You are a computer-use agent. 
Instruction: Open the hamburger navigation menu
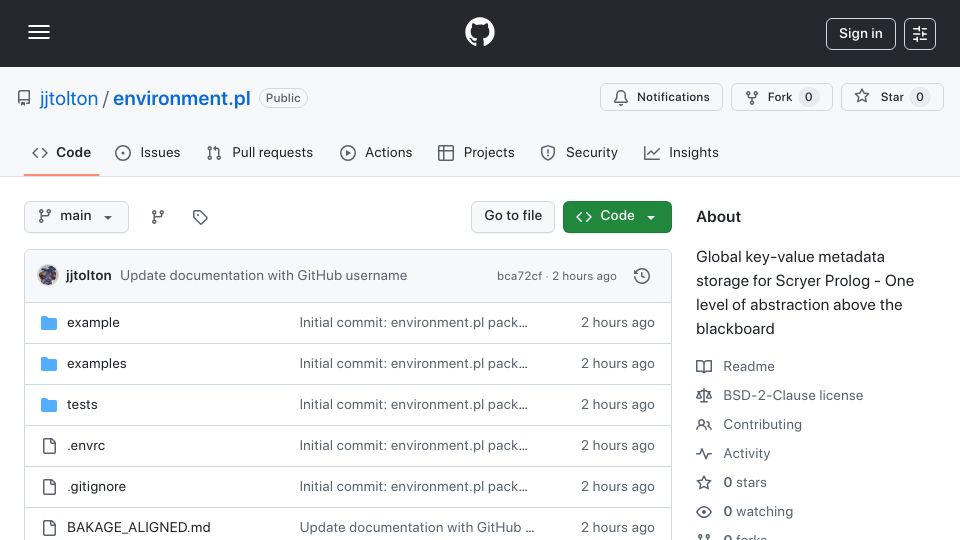39,32
